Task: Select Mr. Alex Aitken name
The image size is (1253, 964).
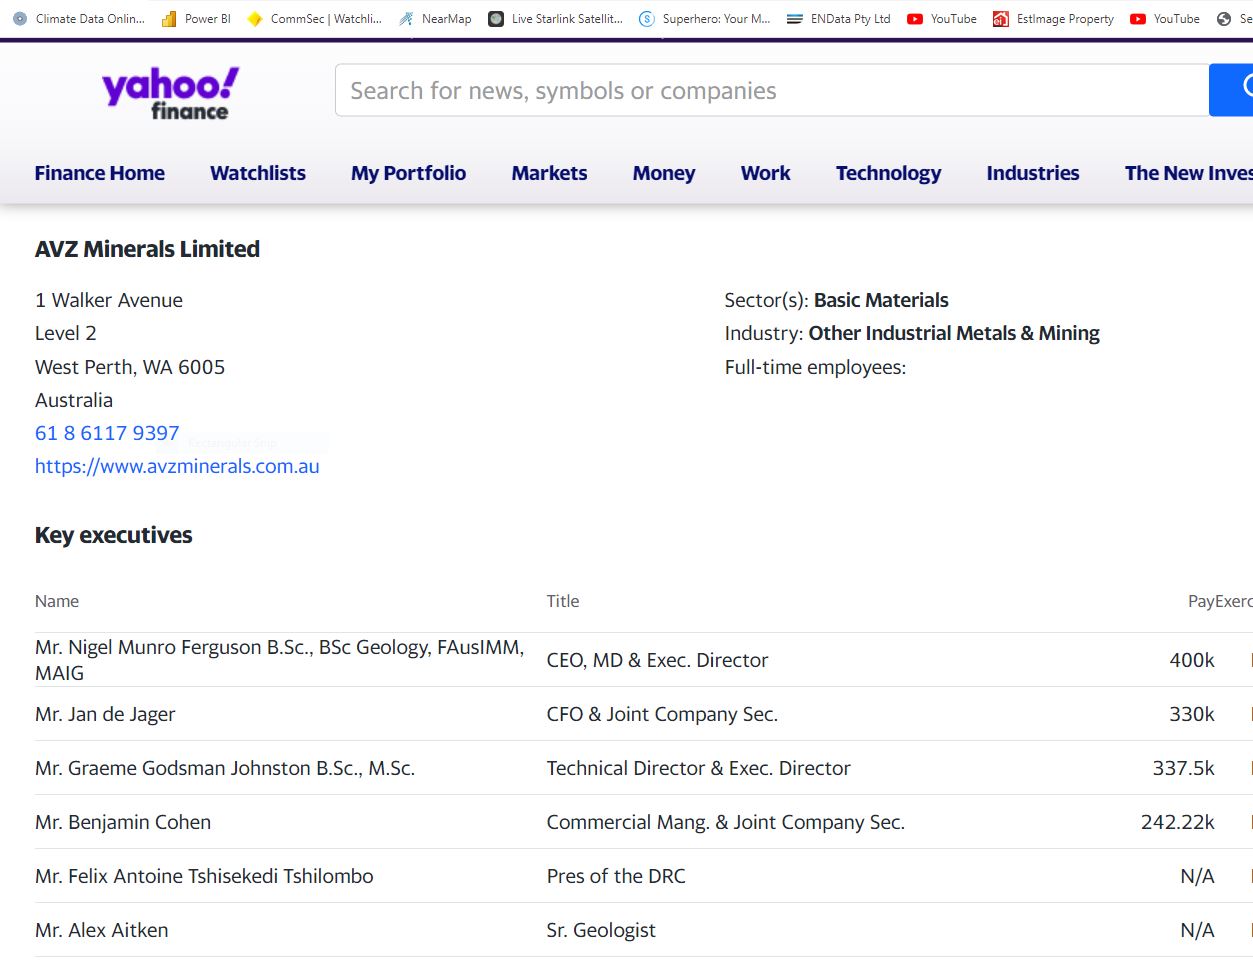Action: [101, 930]
